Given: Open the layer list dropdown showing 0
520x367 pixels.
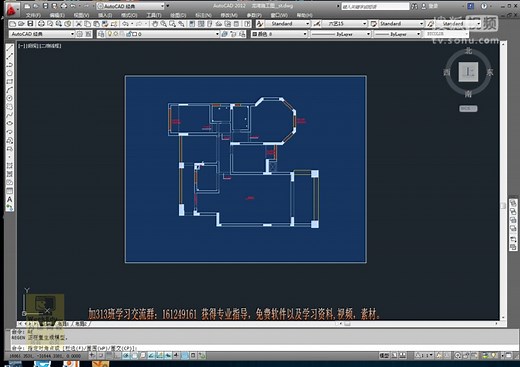Looking at the screenshot, I should (217, 34).
